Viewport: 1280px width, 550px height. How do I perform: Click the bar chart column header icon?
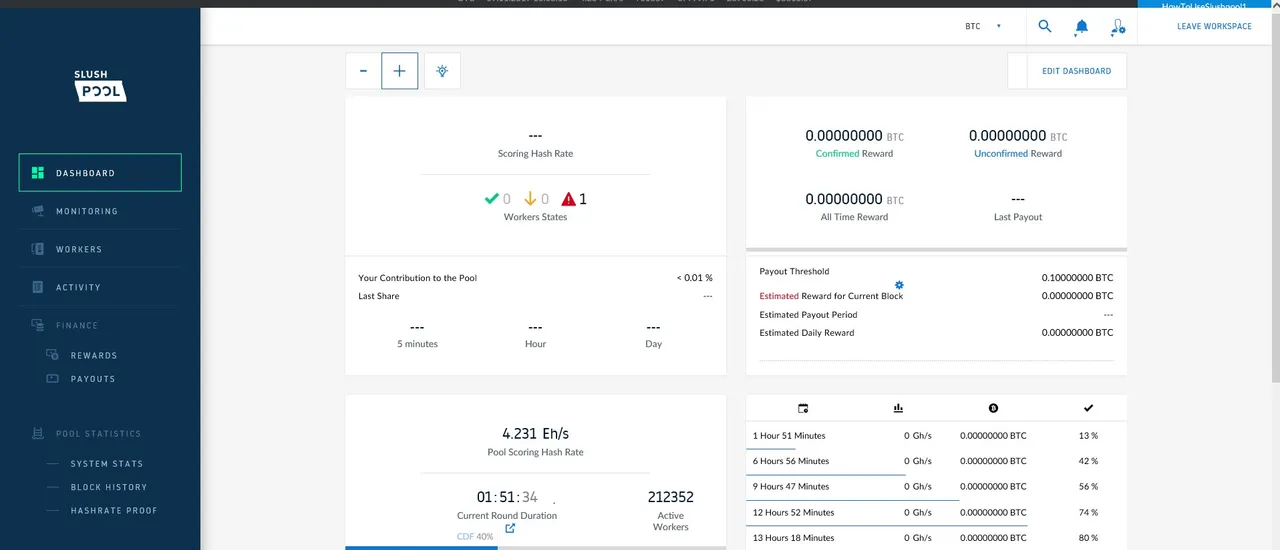pyautogui.click(x=898, y=408)
